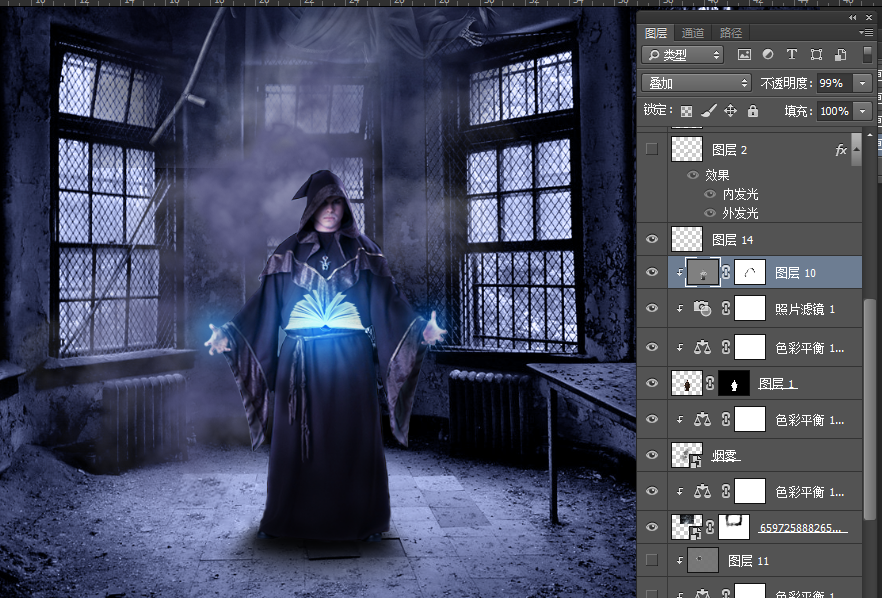Hide layer 图层 1 with eye icon

[652, 383]
